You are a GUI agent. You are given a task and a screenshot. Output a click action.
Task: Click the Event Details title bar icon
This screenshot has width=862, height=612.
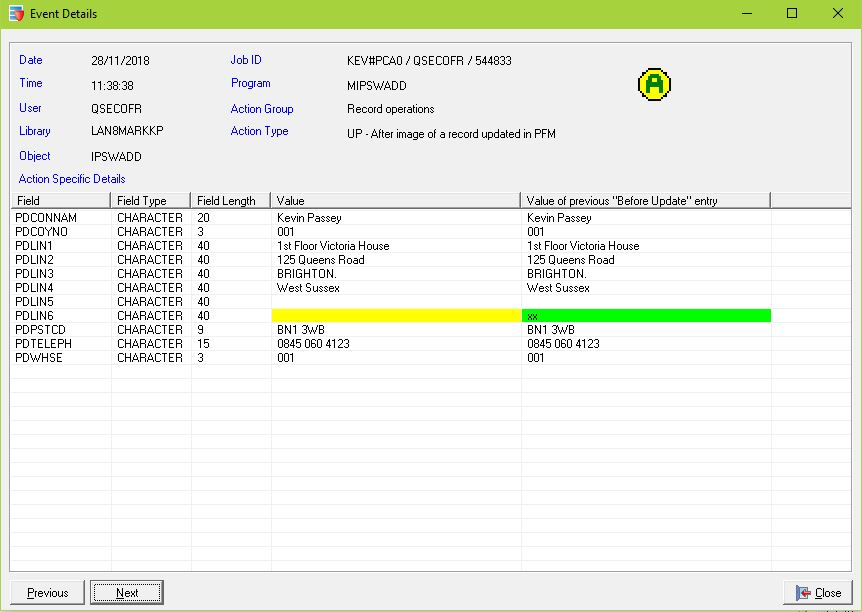tap(16, 14)
